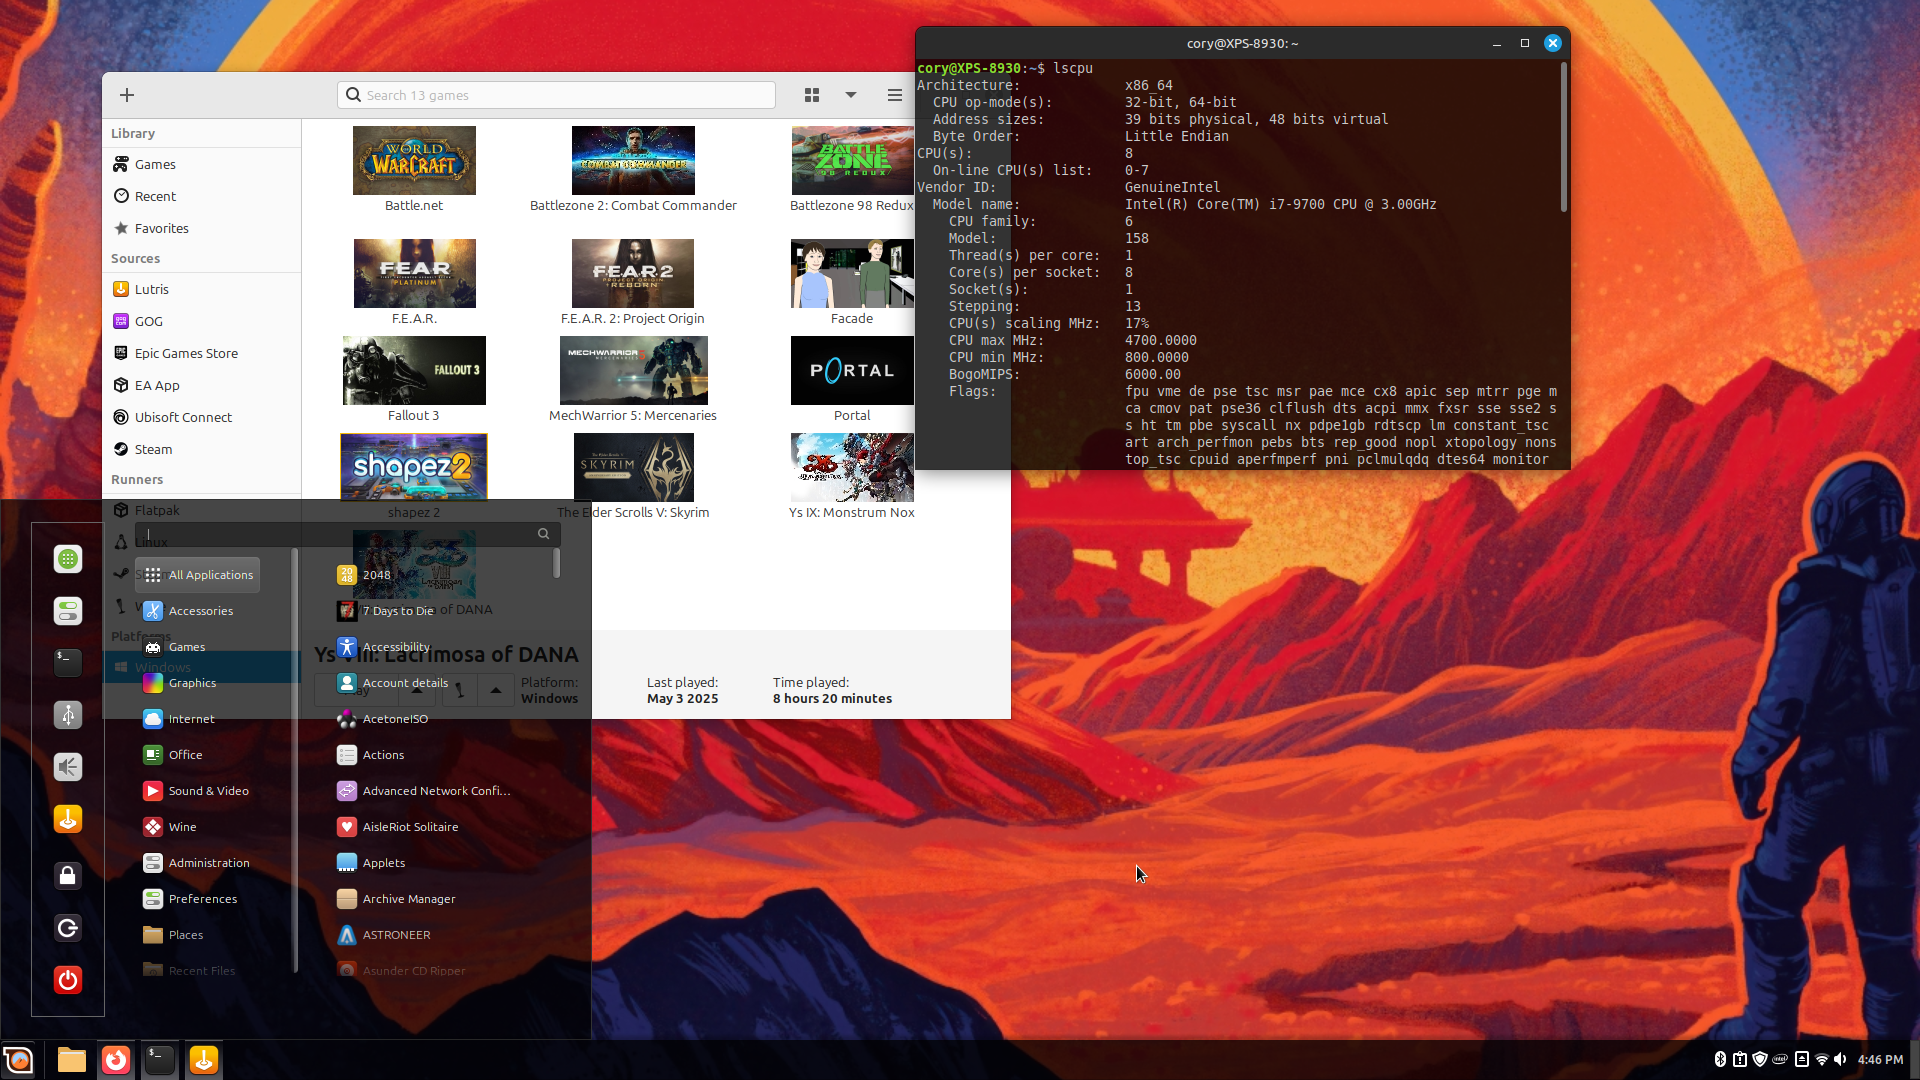Screen dimensions: 1920x1080
Task: Select Steam source in Lutris sidebar
Action: 153,449
